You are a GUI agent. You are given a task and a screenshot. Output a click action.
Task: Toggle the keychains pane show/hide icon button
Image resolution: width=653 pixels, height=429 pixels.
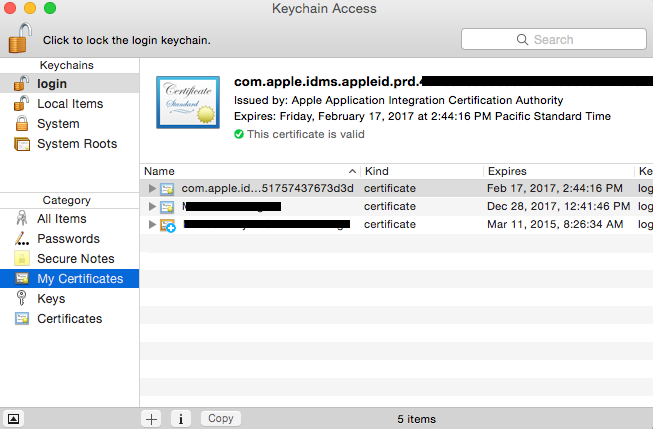[x=13, y=419]
